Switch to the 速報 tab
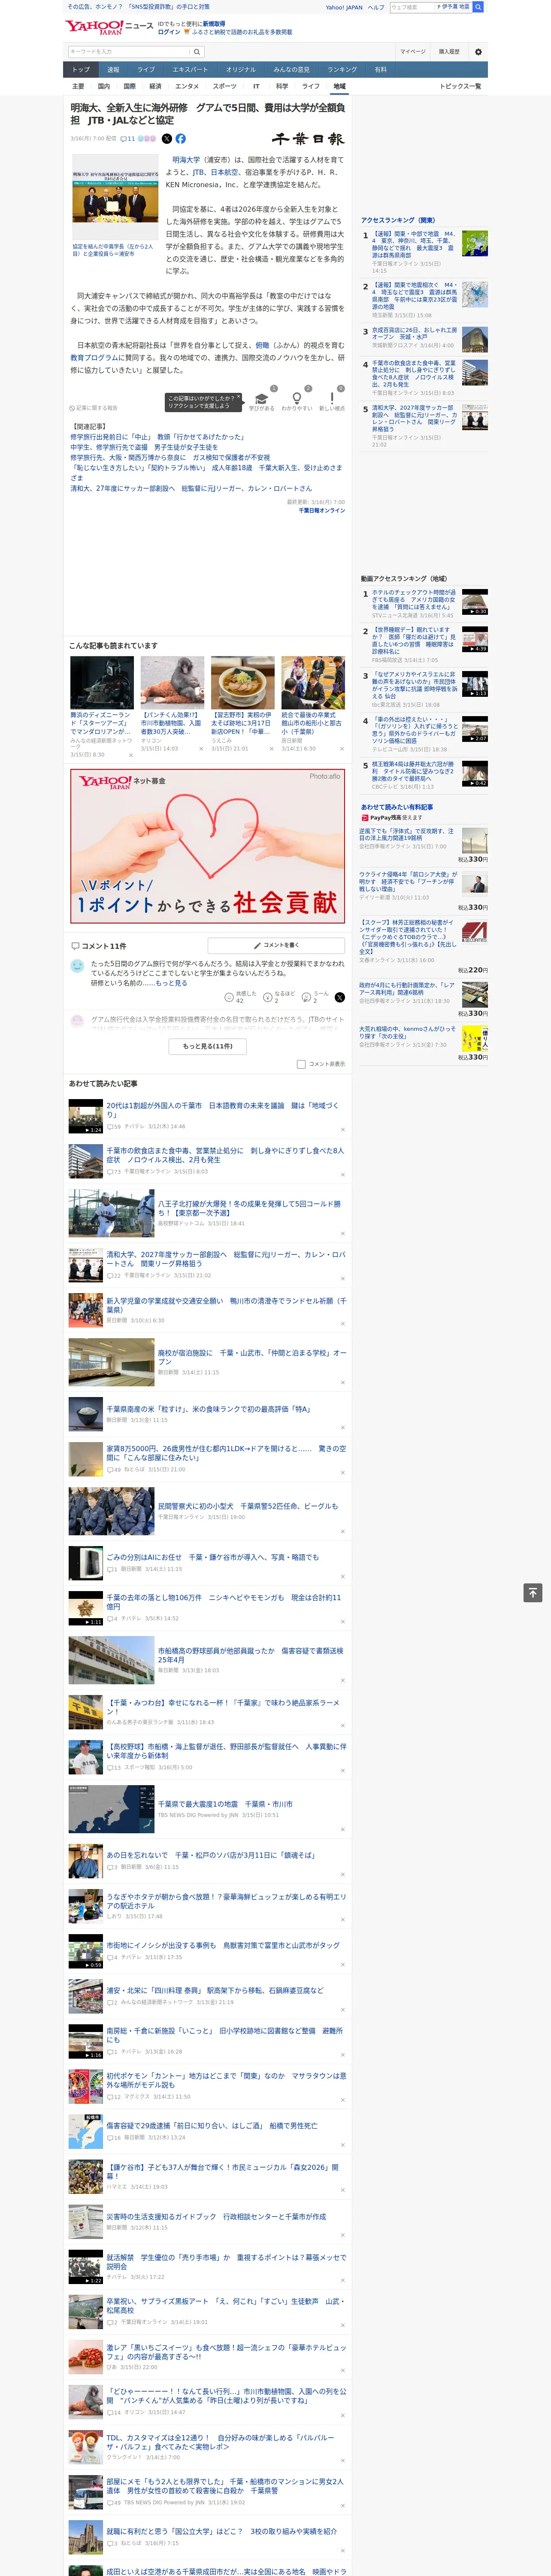 (x=113, y=70)
